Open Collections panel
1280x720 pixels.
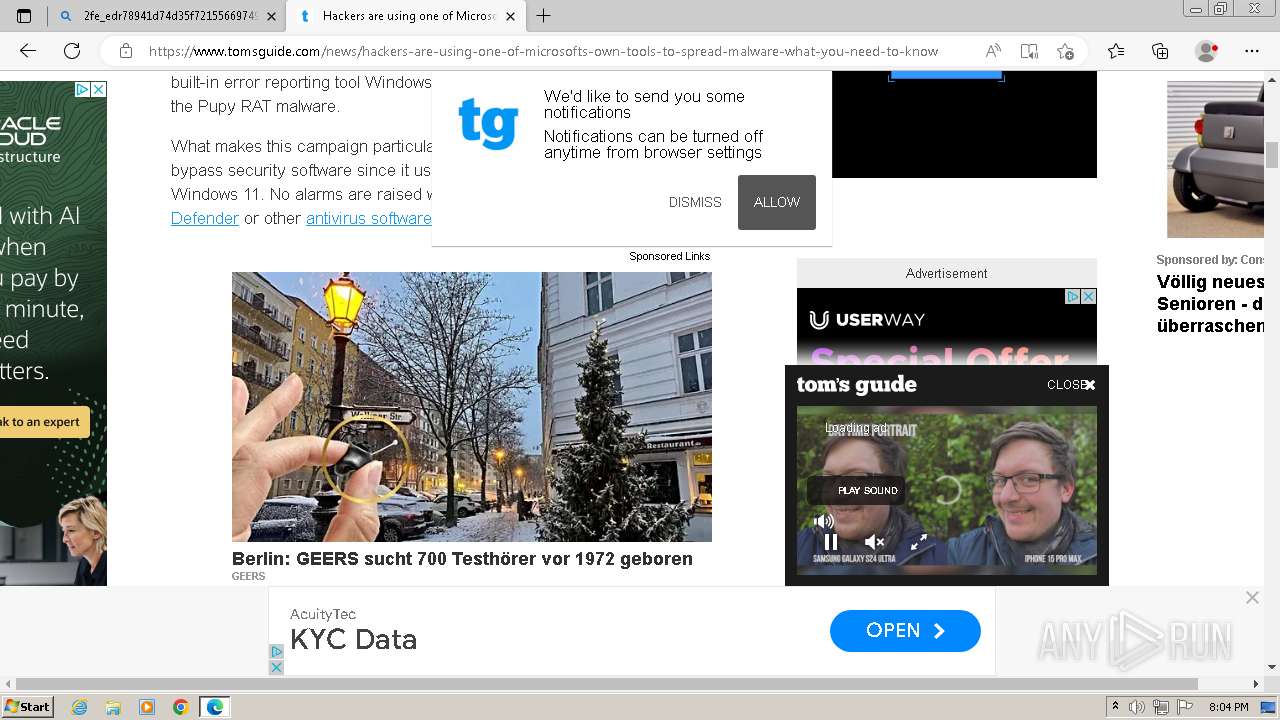[1160, 51]
